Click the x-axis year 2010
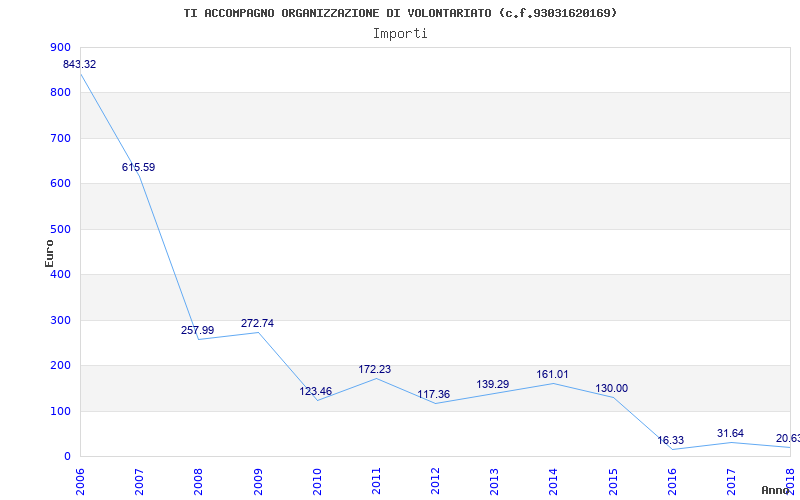This screenshot has height=500, width=800. (x=317, y=482)
